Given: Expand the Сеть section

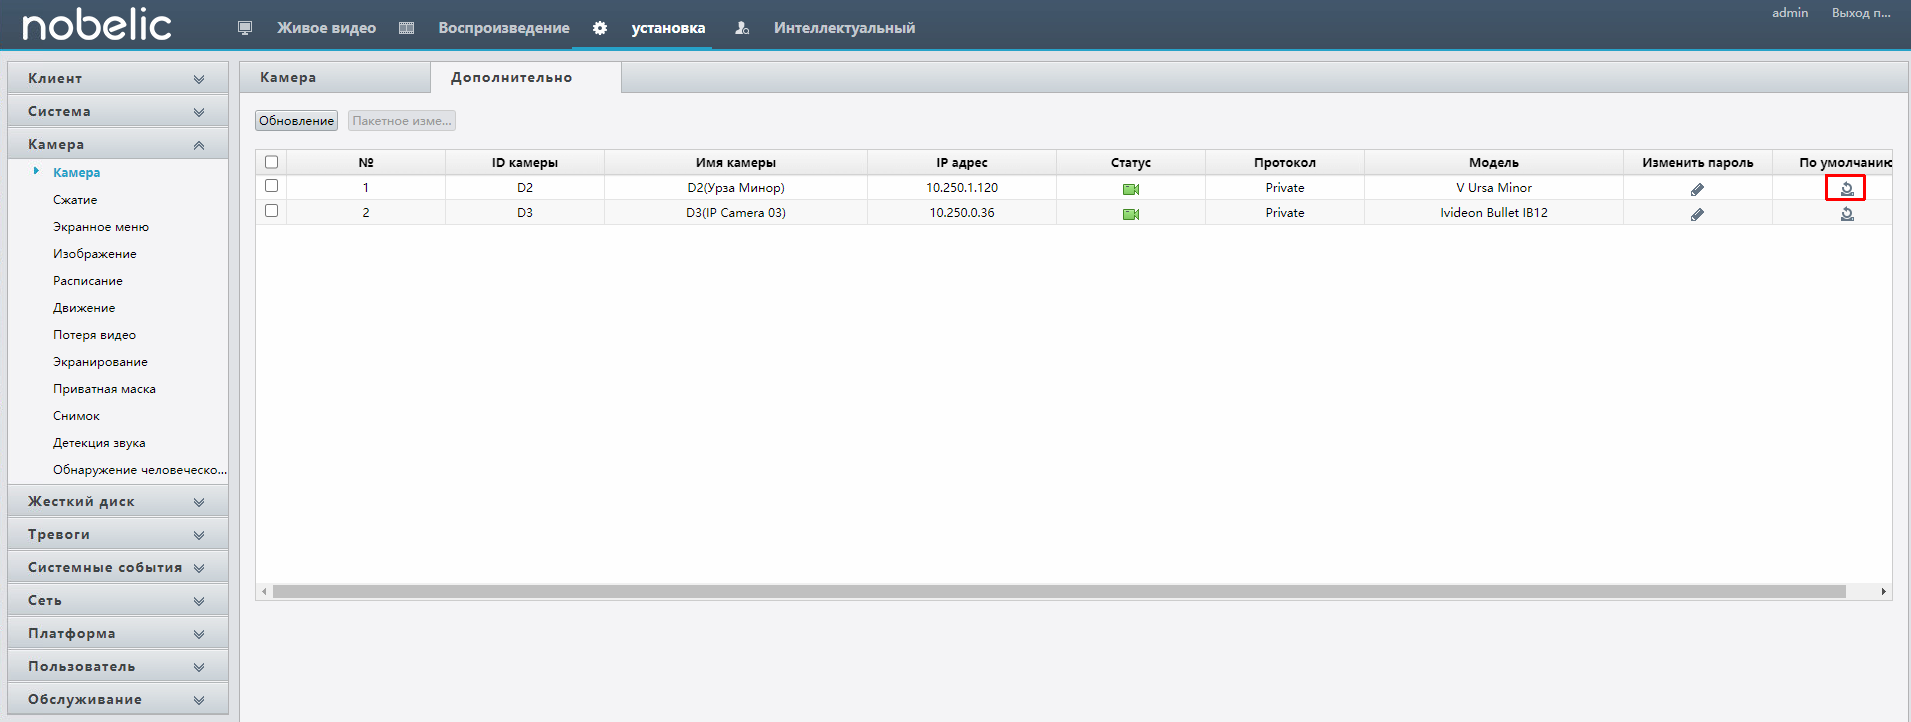Looking at the screenshot, I should tap(118, 600).
